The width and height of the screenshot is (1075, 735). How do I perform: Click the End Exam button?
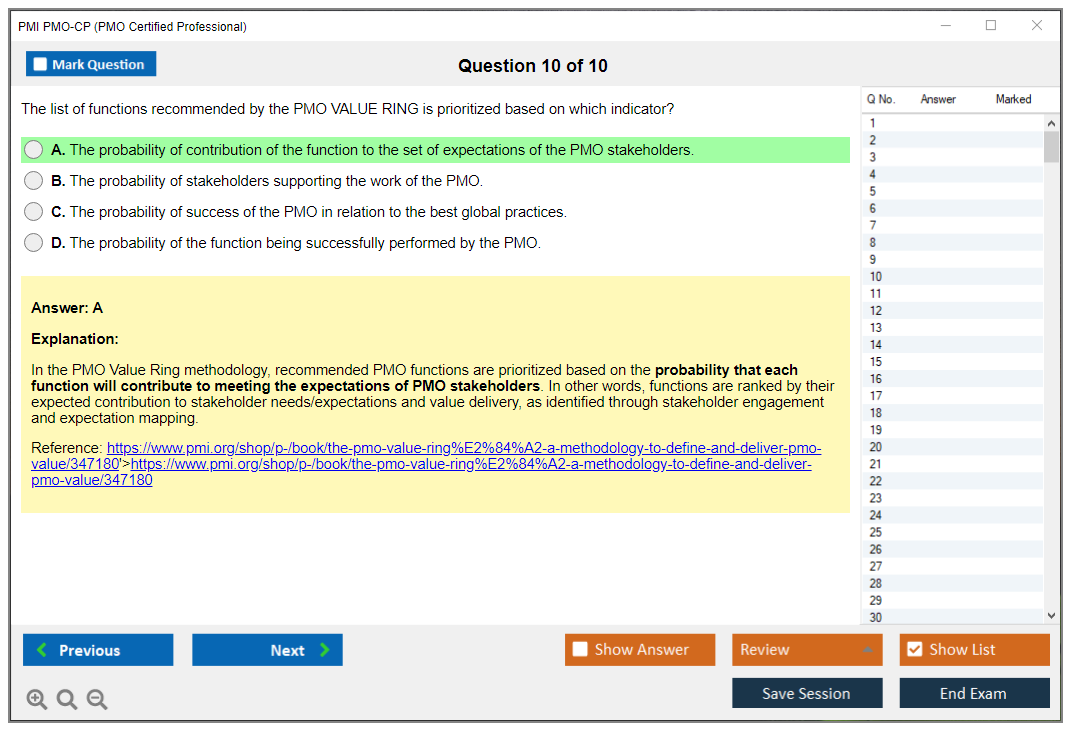click(974, 693)
